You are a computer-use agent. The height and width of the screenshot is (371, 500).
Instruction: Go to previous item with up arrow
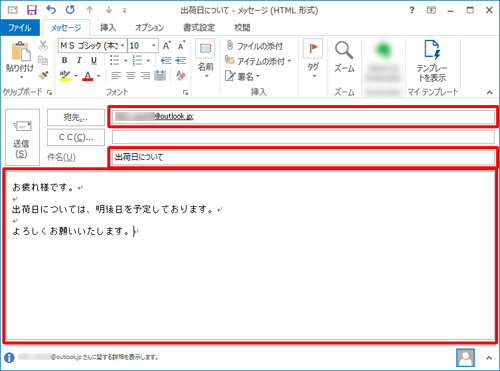[x=89, y=10]
